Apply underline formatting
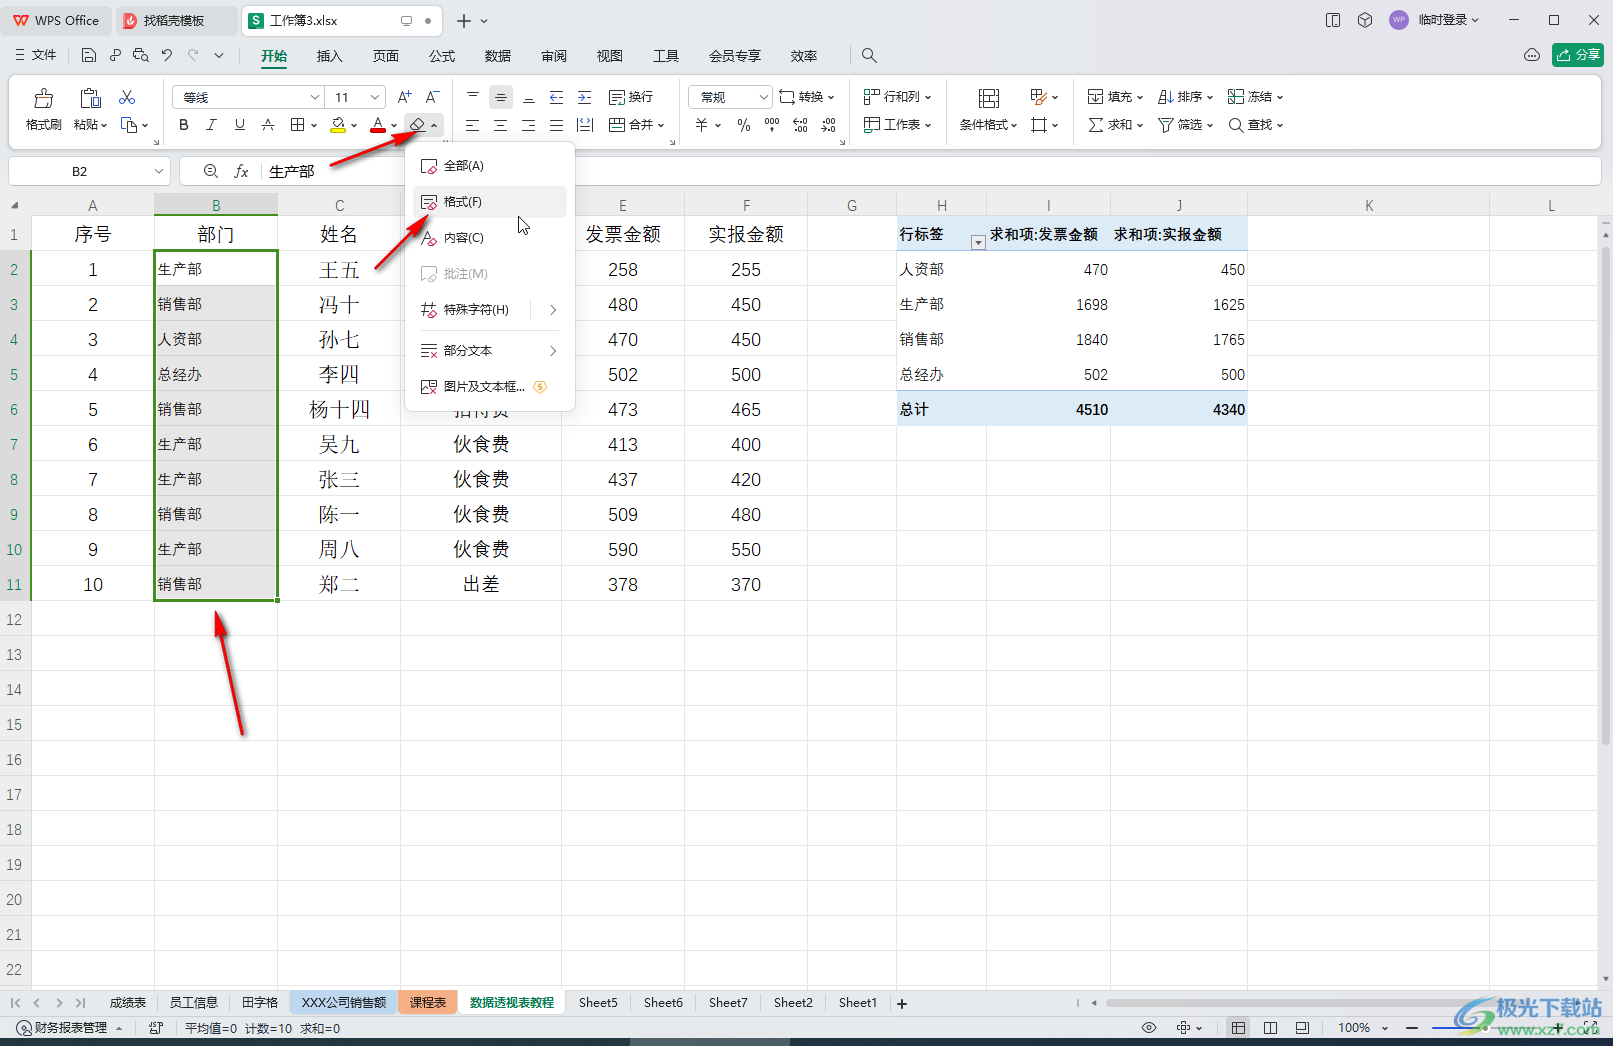 (239, 125)
